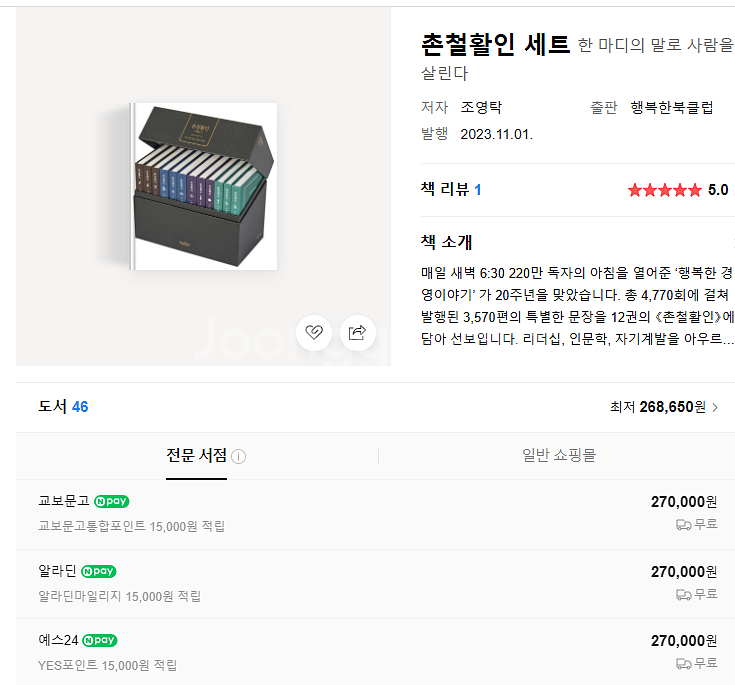This screenshot has width=735, height=685.
Task: Click Npay badge beside 예스24
Action: [x=99, y=640]
